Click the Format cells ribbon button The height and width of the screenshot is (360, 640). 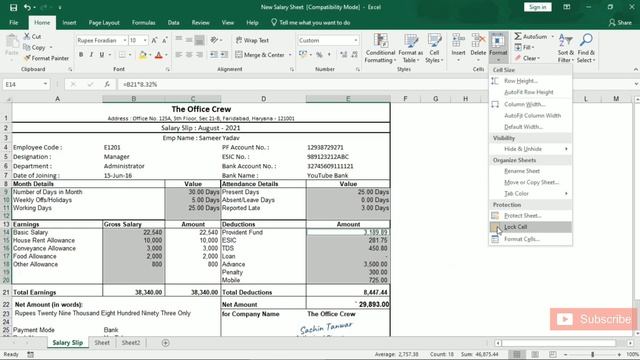498,48
